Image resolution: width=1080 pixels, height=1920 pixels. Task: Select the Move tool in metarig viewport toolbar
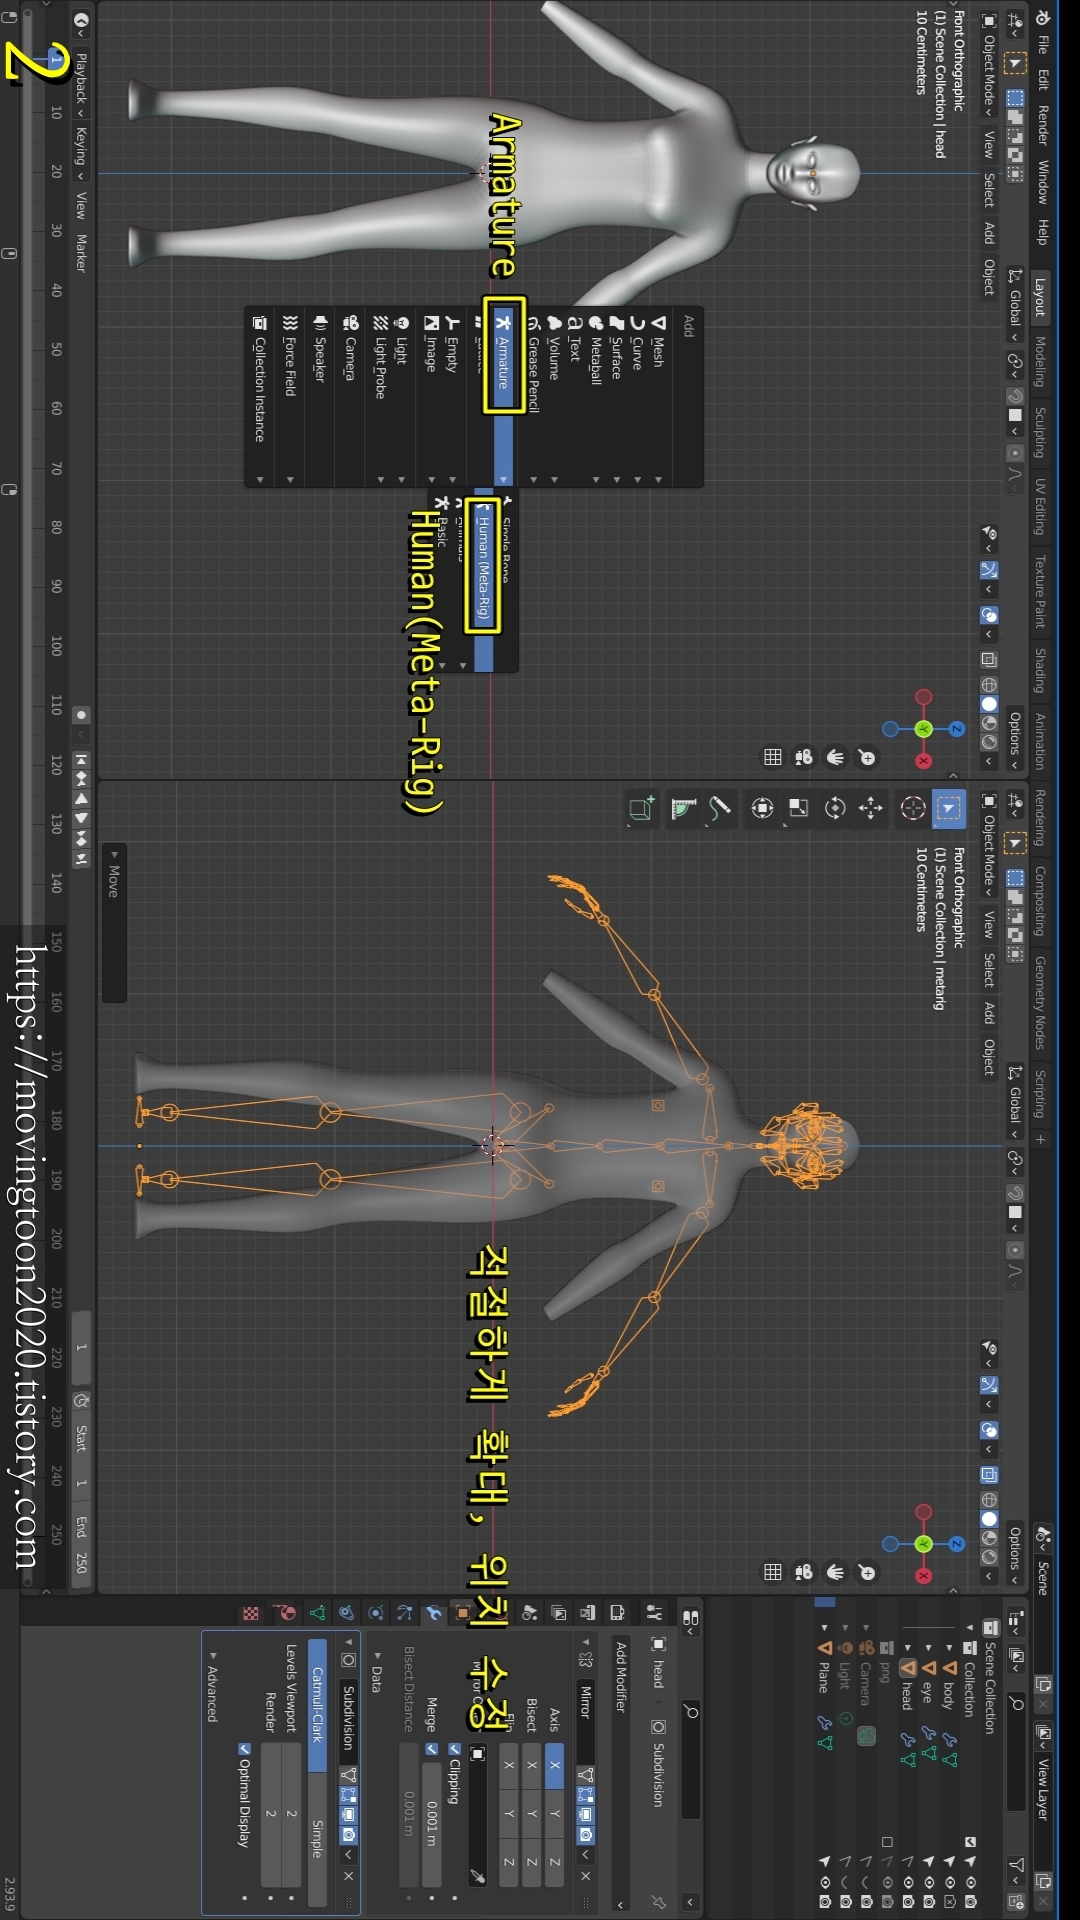coord(871,808)
